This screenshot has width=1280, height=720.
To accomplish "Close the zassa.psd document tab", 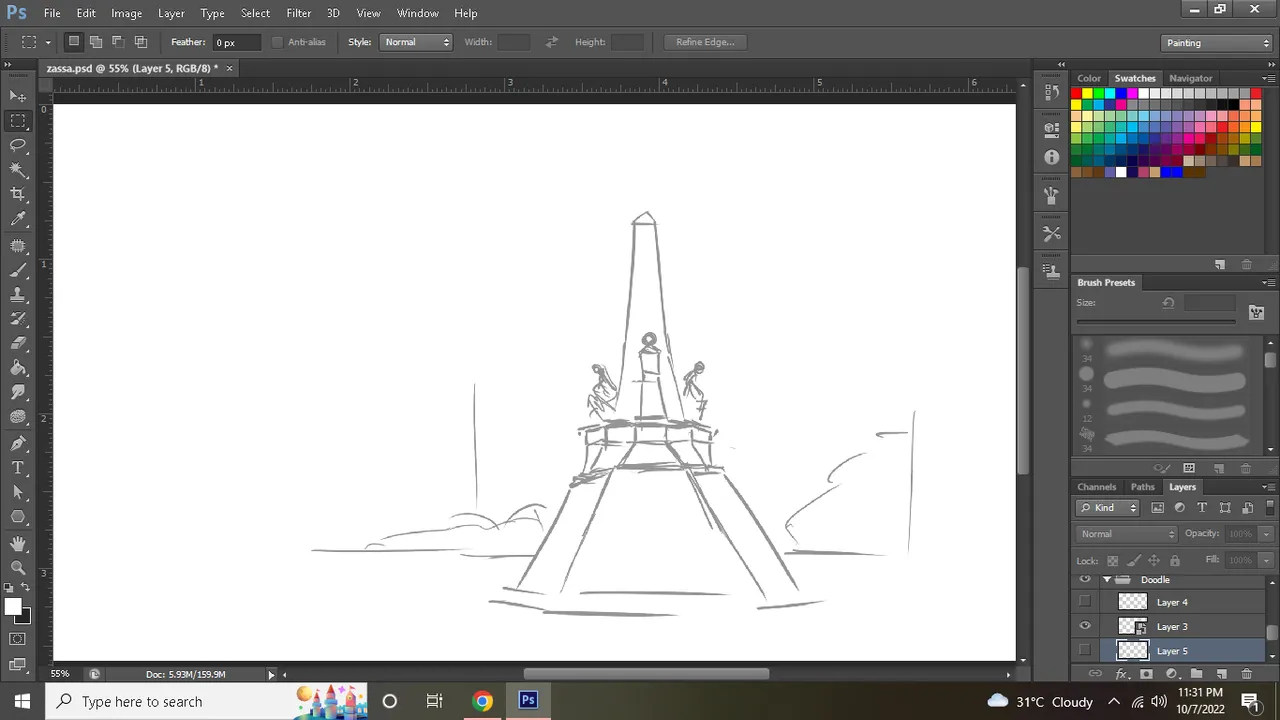I will pyautogui.click(x=229, y=68).
